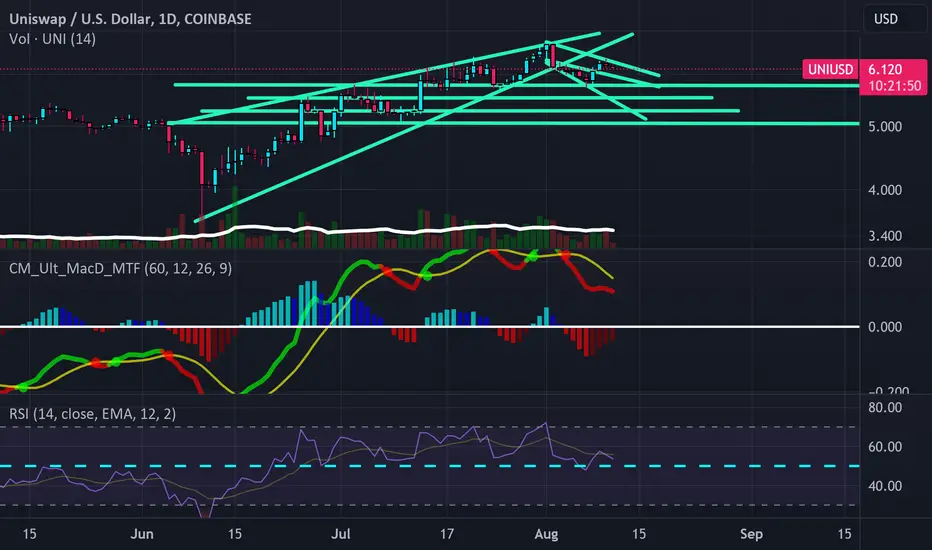Click the 0.000 MACD axis label
Screen dimensions: 932x550
click(x=884, y=327)
